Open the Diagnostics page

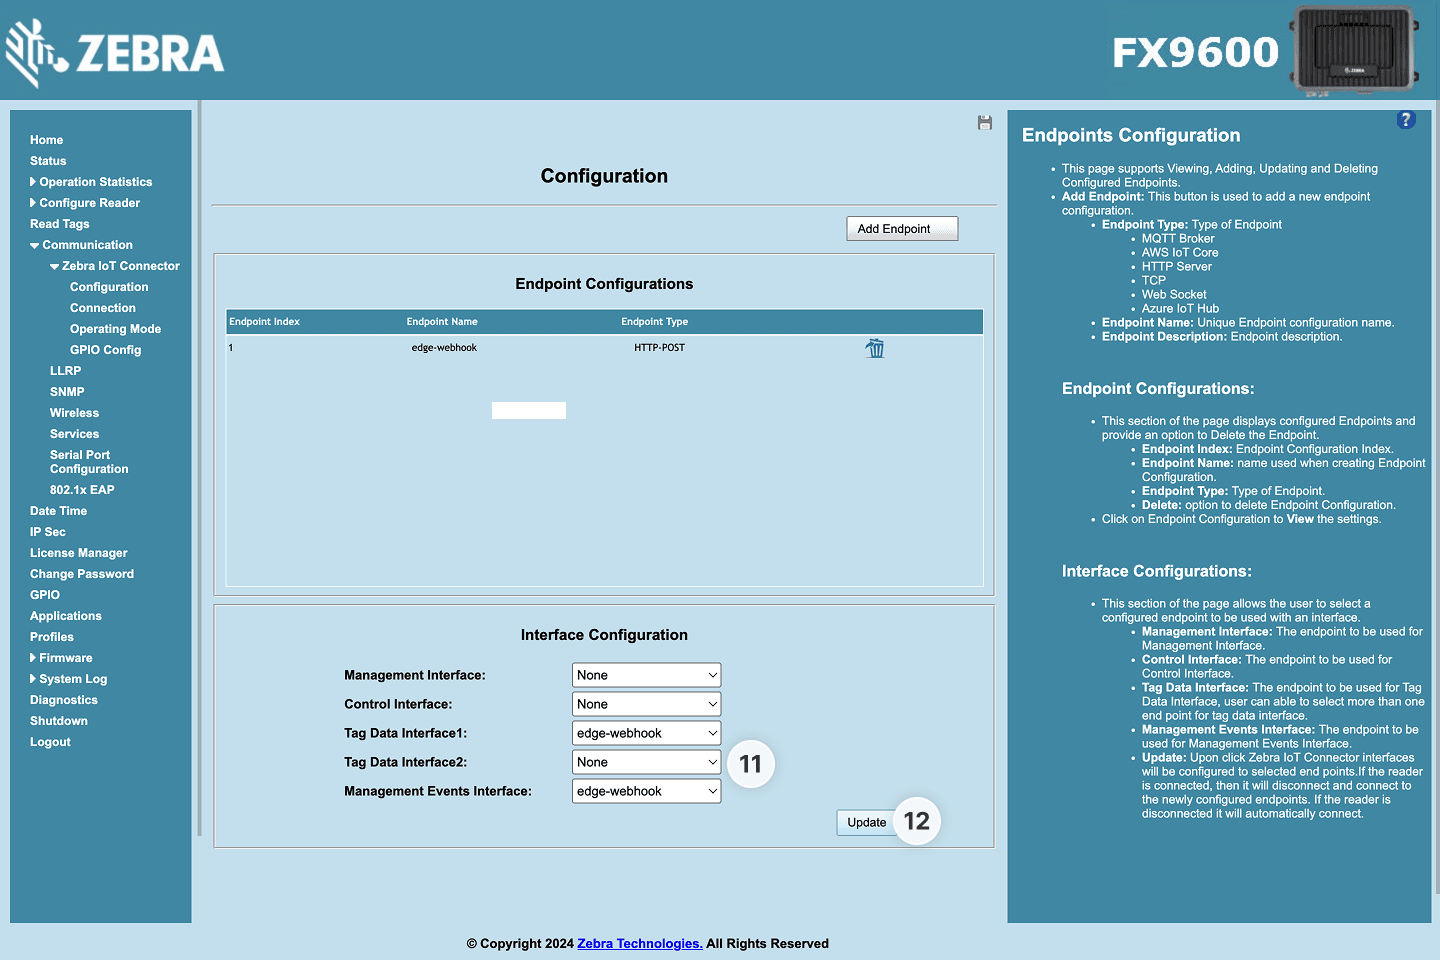64,700
